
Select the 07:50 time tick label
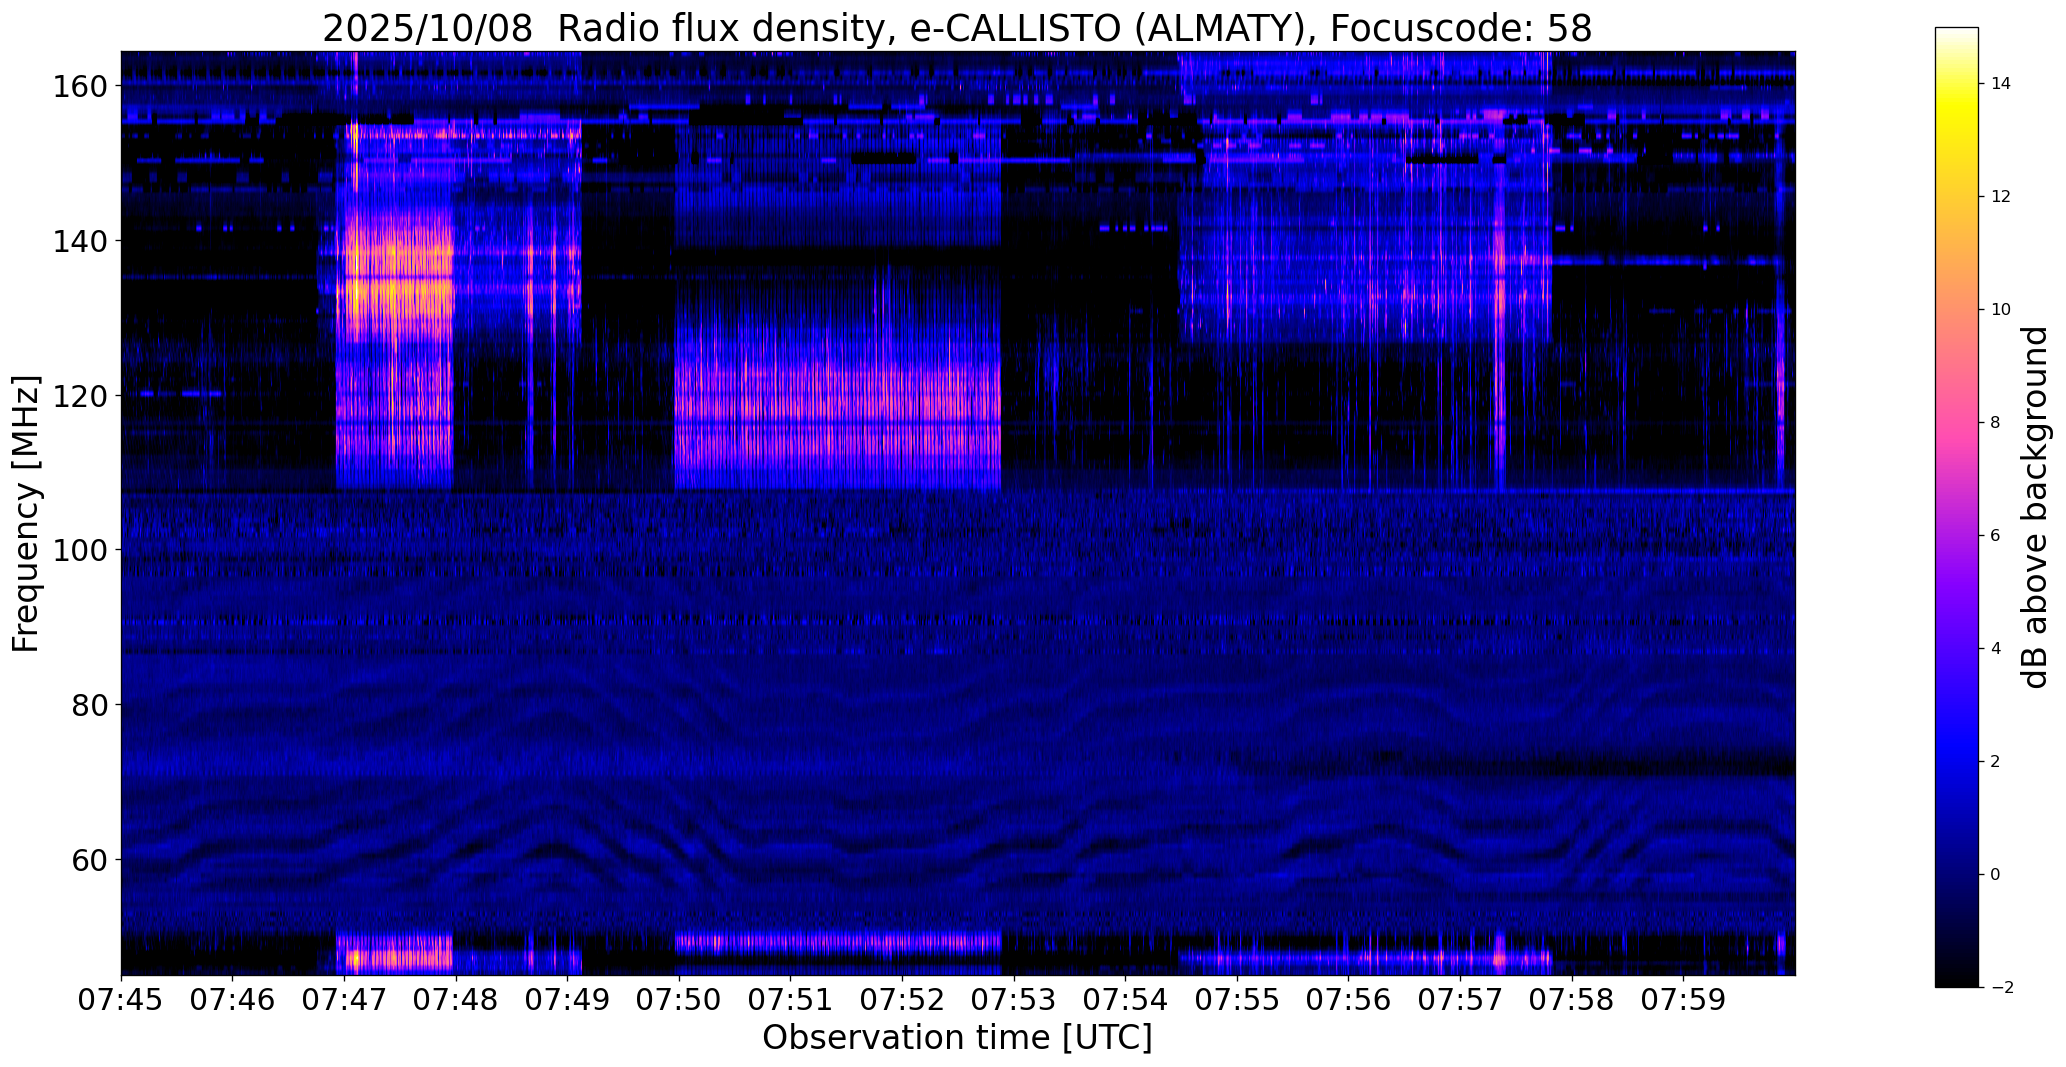(x=679, y=1000)
